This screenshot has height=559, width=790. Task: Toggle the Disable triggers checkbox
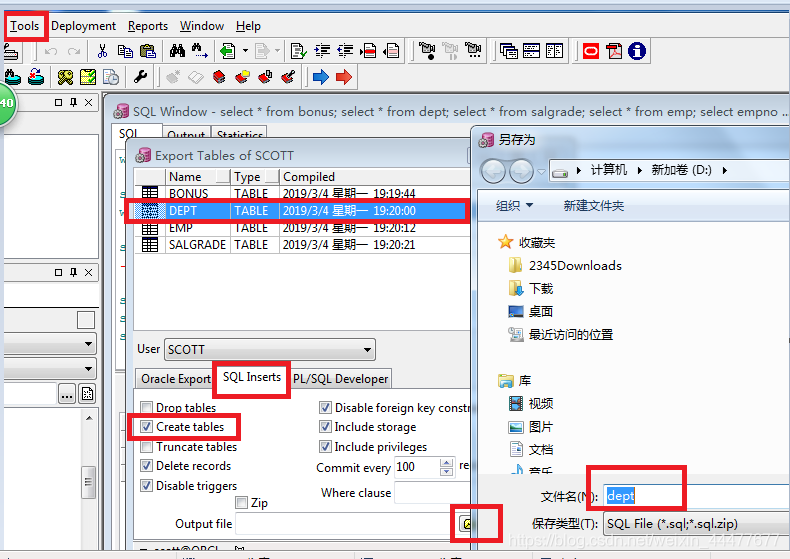click(x=146, y=485)
